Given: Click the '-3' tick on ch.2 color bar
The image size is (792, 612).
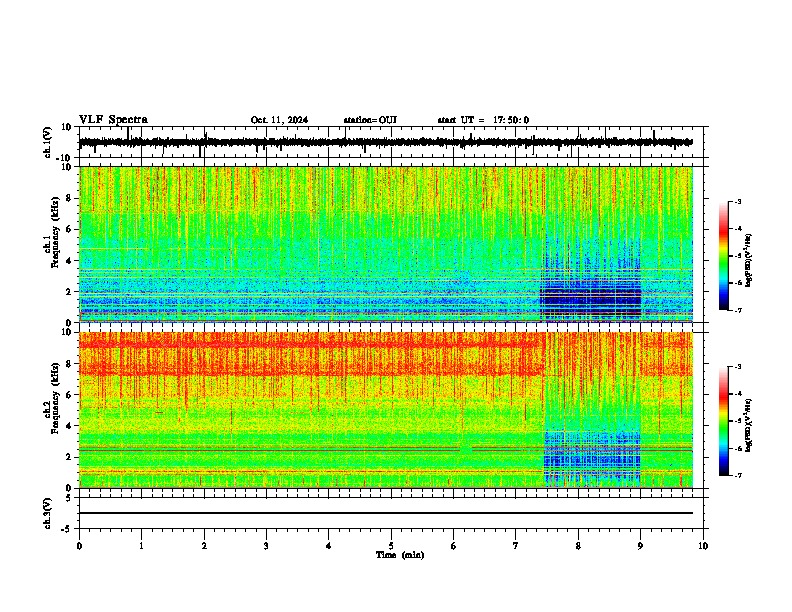Looking at the screenshot, I should (x=737, y=367).
